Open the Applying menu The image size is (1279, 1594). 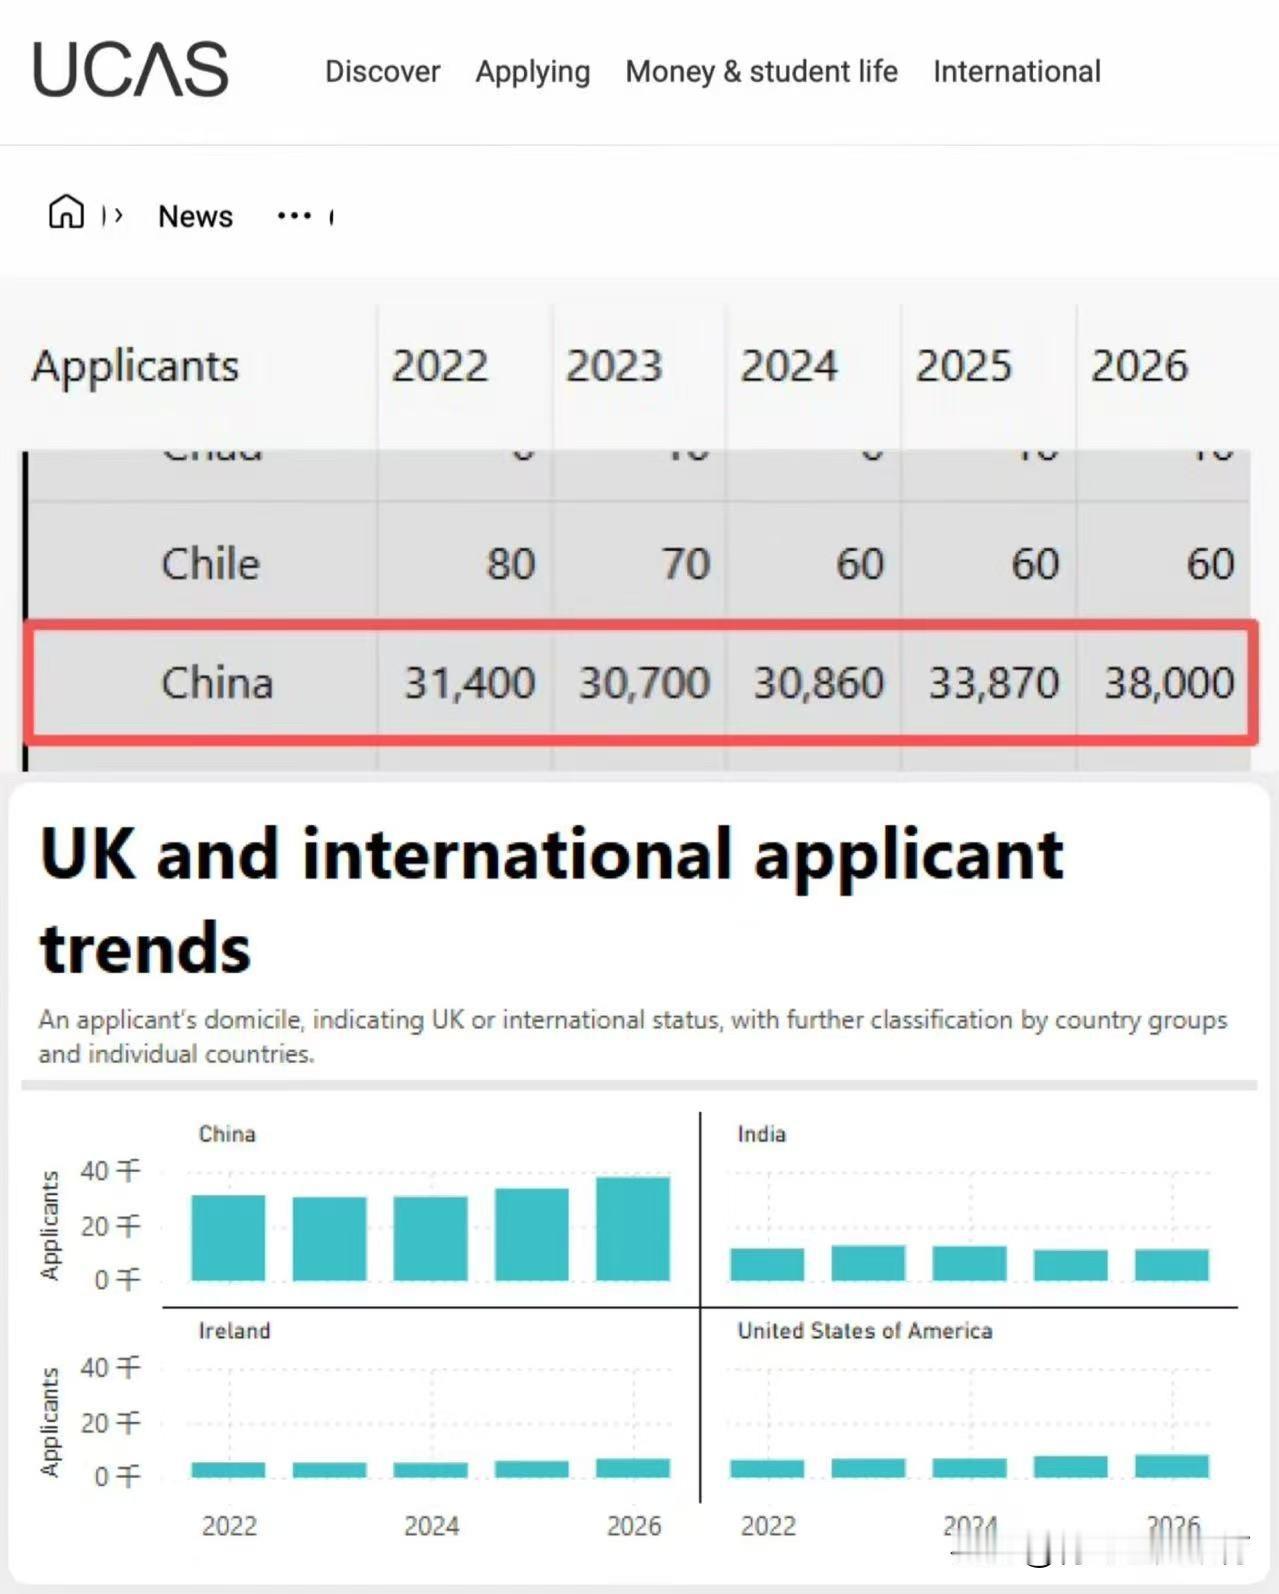[533, 72]
